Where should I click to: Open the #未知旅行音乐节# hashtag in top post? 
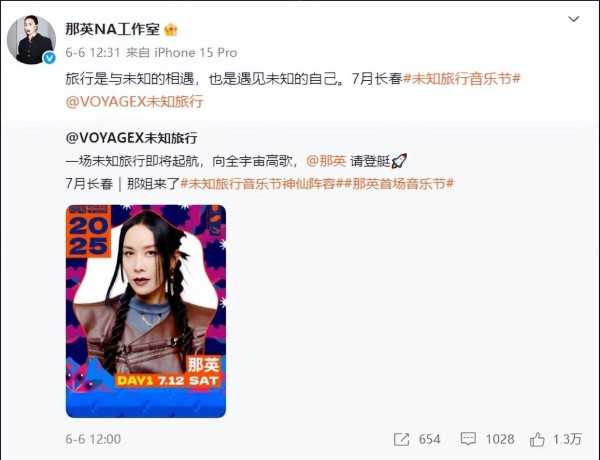pyautogui.click(x=462, y=79)
